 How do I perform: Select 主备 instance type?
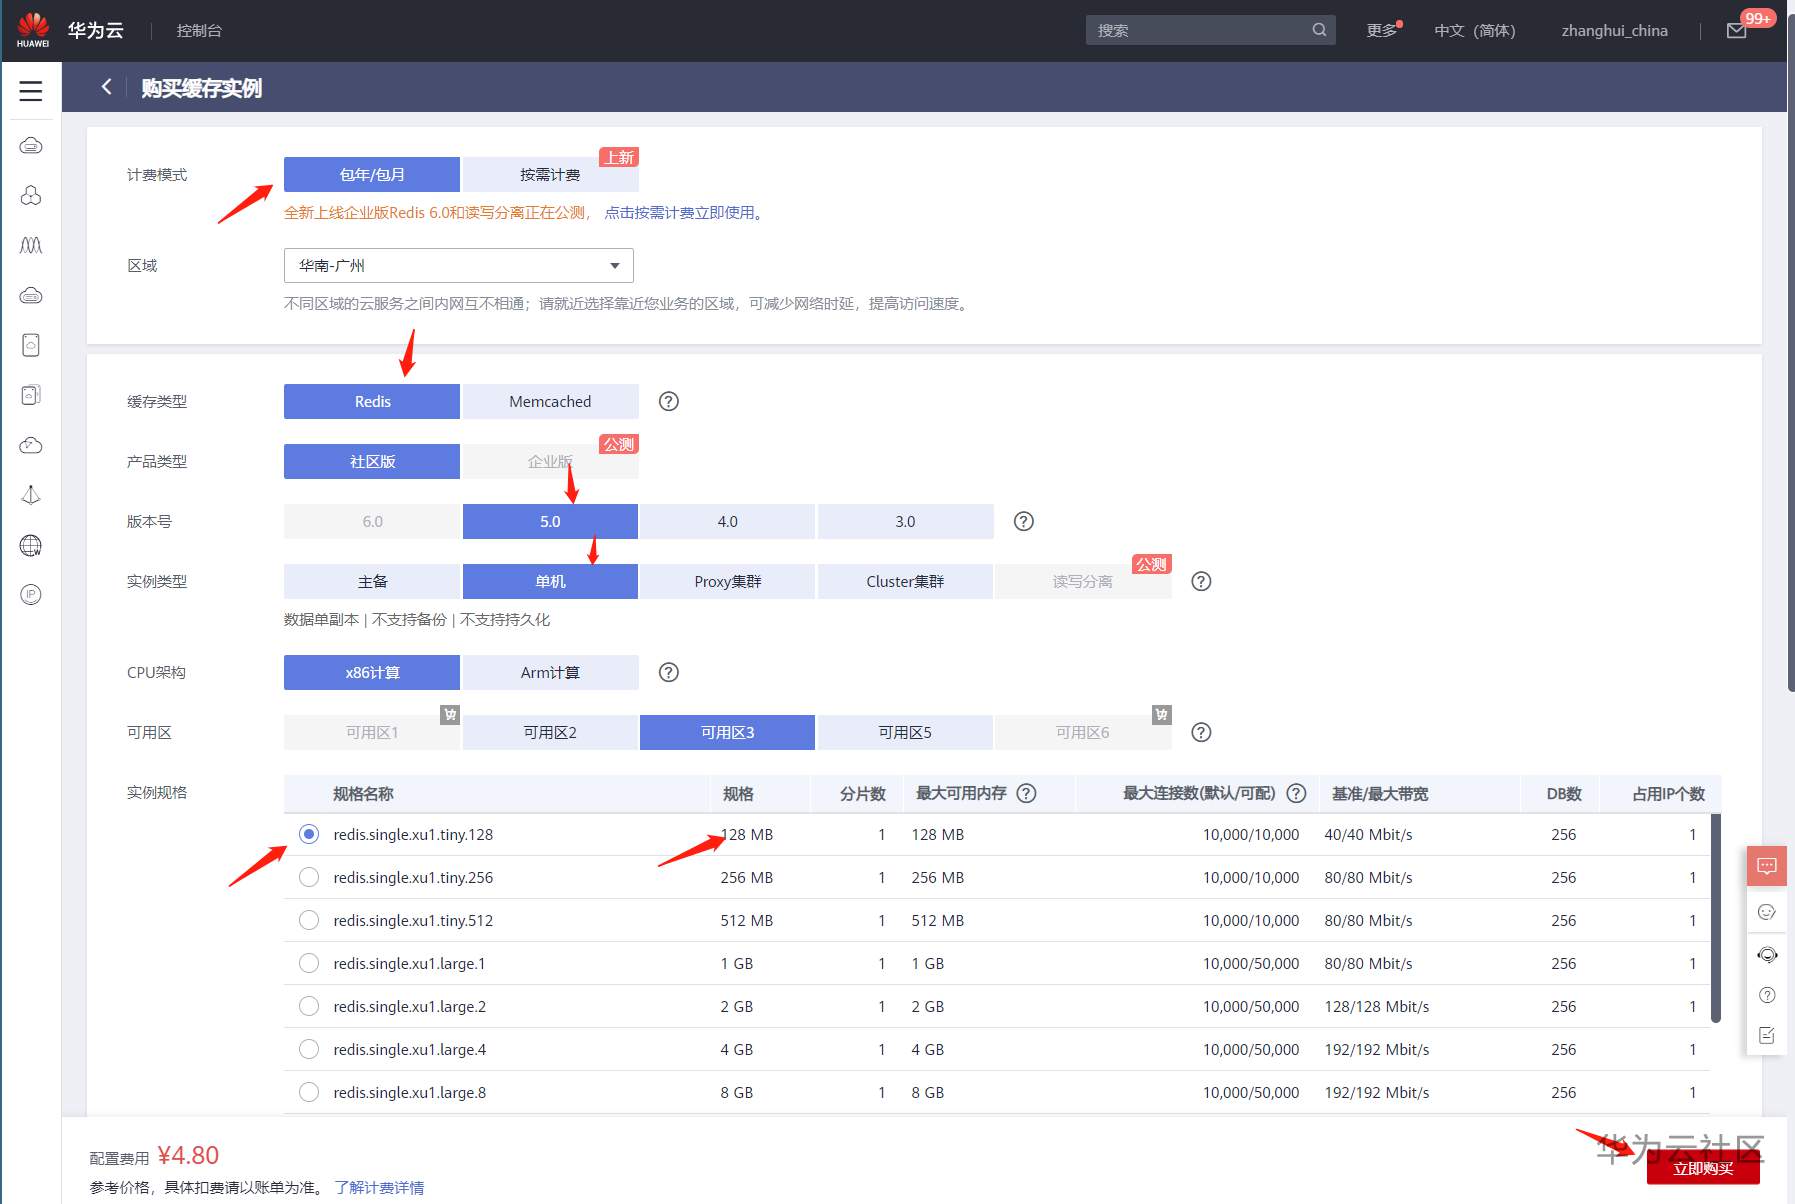click(372, 581)
